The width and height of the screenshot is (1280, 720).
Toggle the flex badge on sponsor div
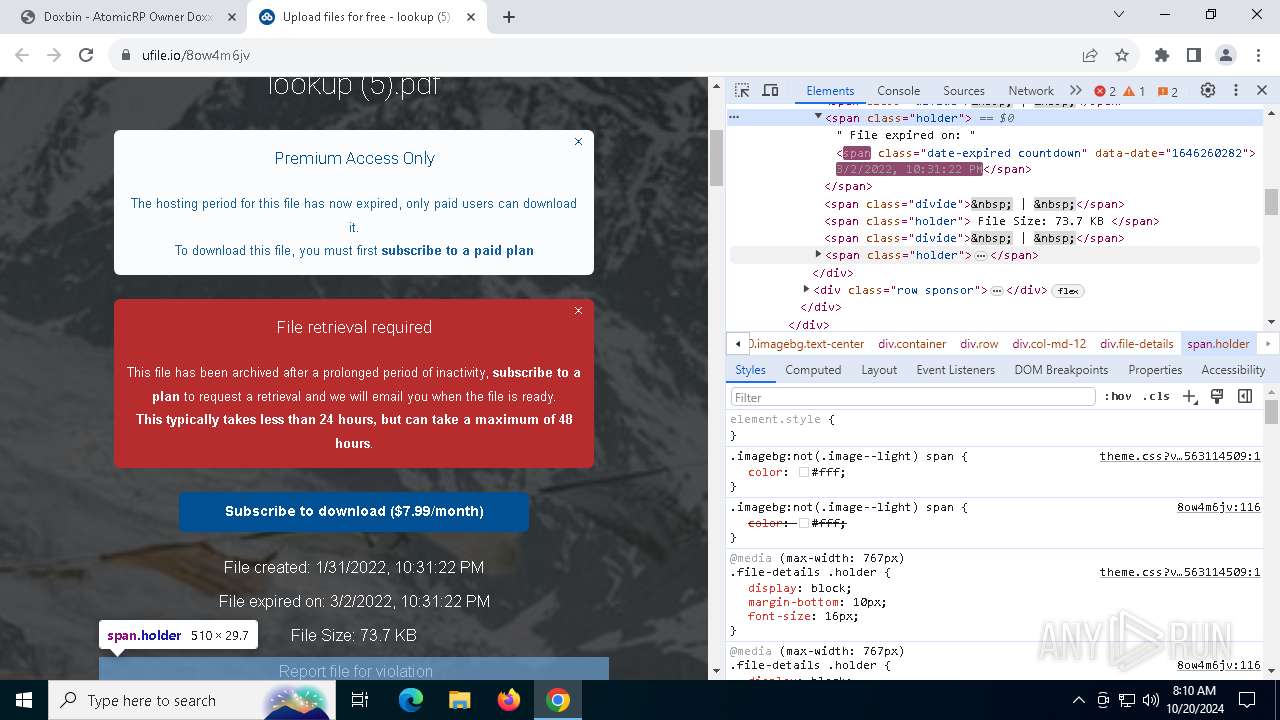1068,291
